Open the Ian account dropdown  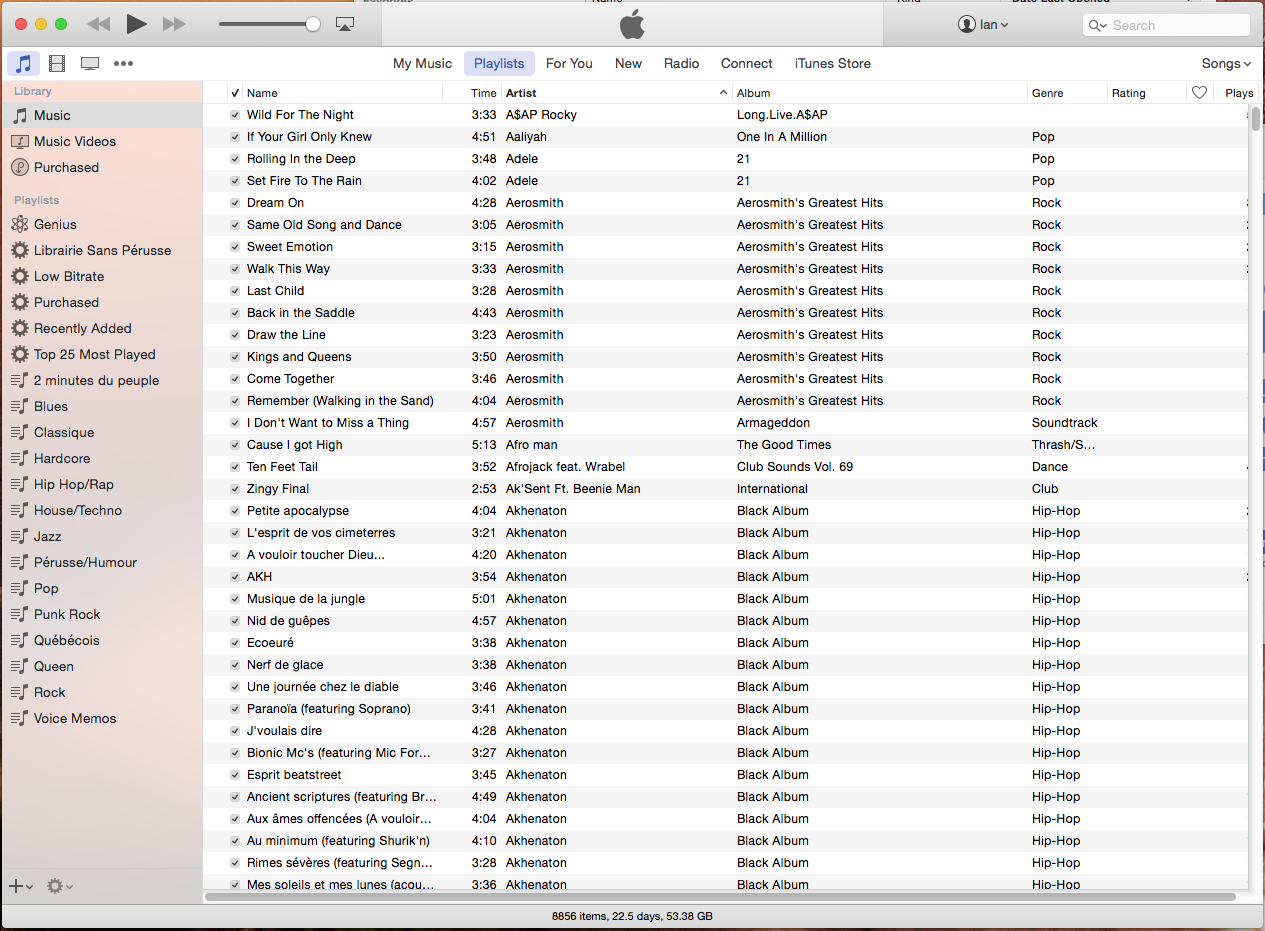983,24
